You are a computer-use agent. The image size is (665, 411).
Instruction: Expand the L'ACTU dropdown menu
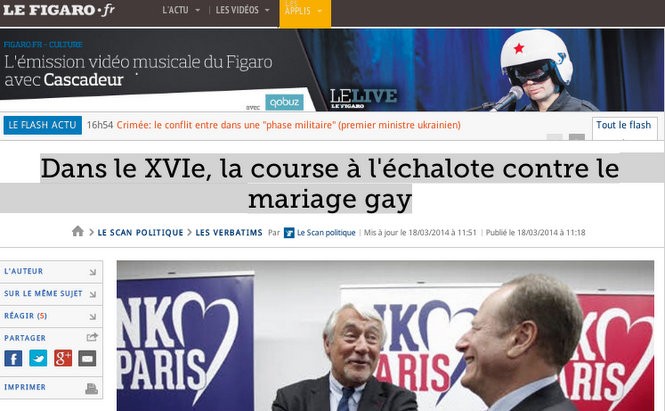pos(181,10)
